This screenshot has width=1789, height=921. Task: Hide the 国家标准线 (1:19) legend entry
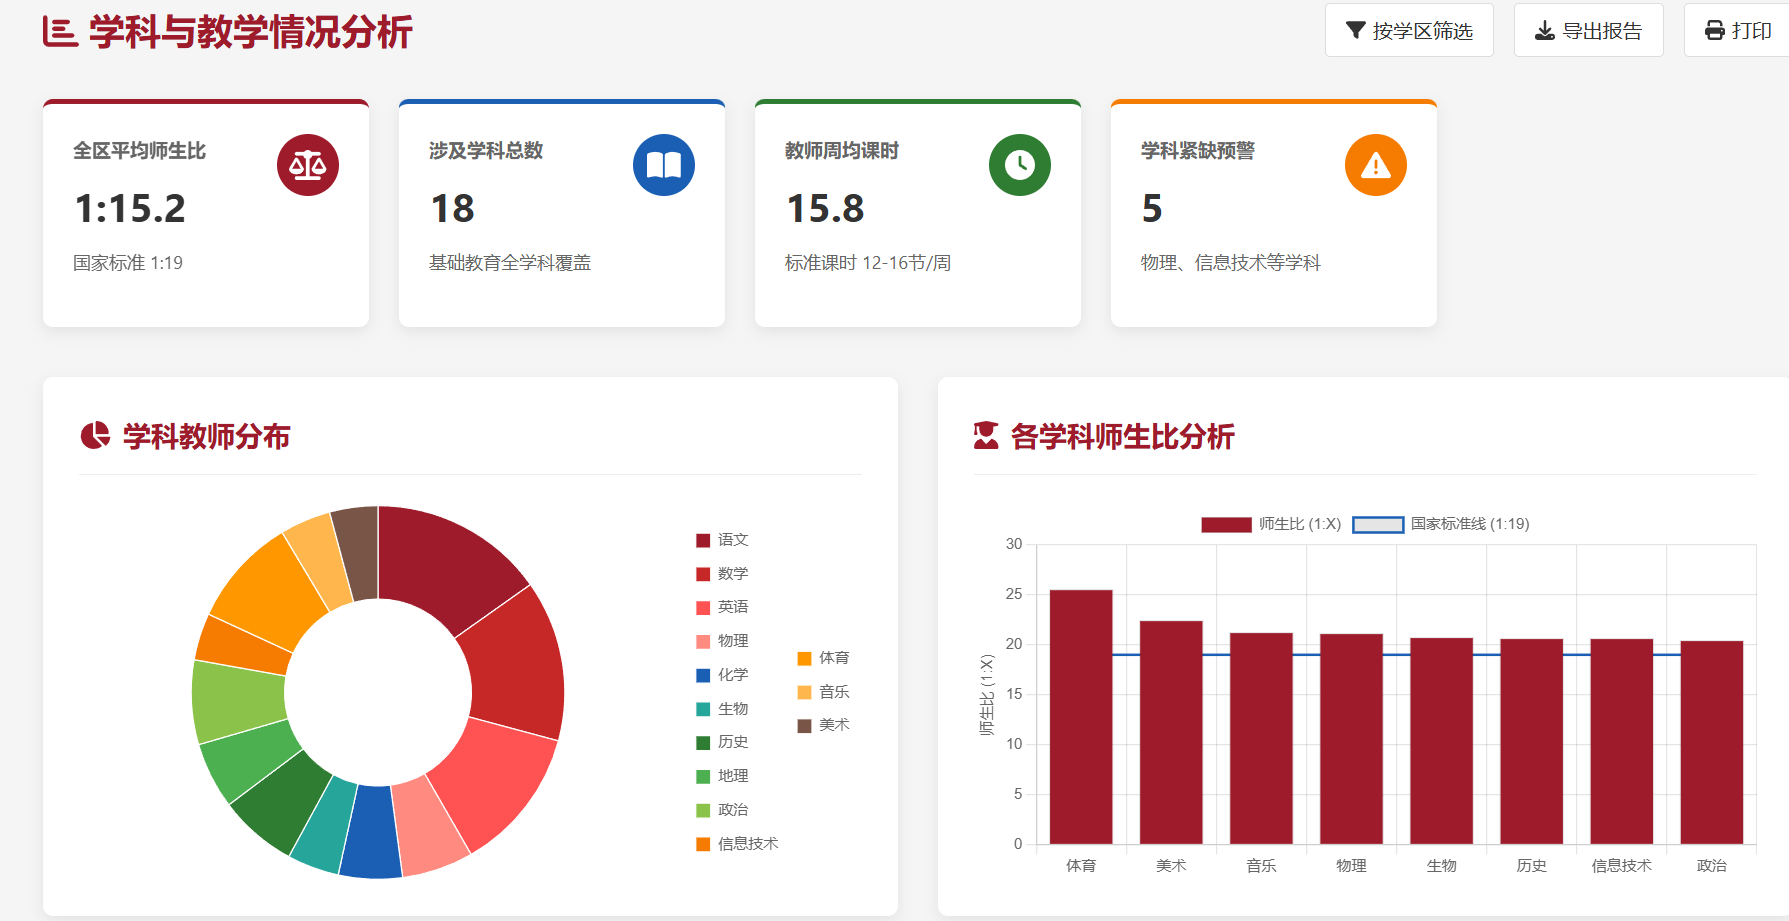click(x=1441, y=524)
